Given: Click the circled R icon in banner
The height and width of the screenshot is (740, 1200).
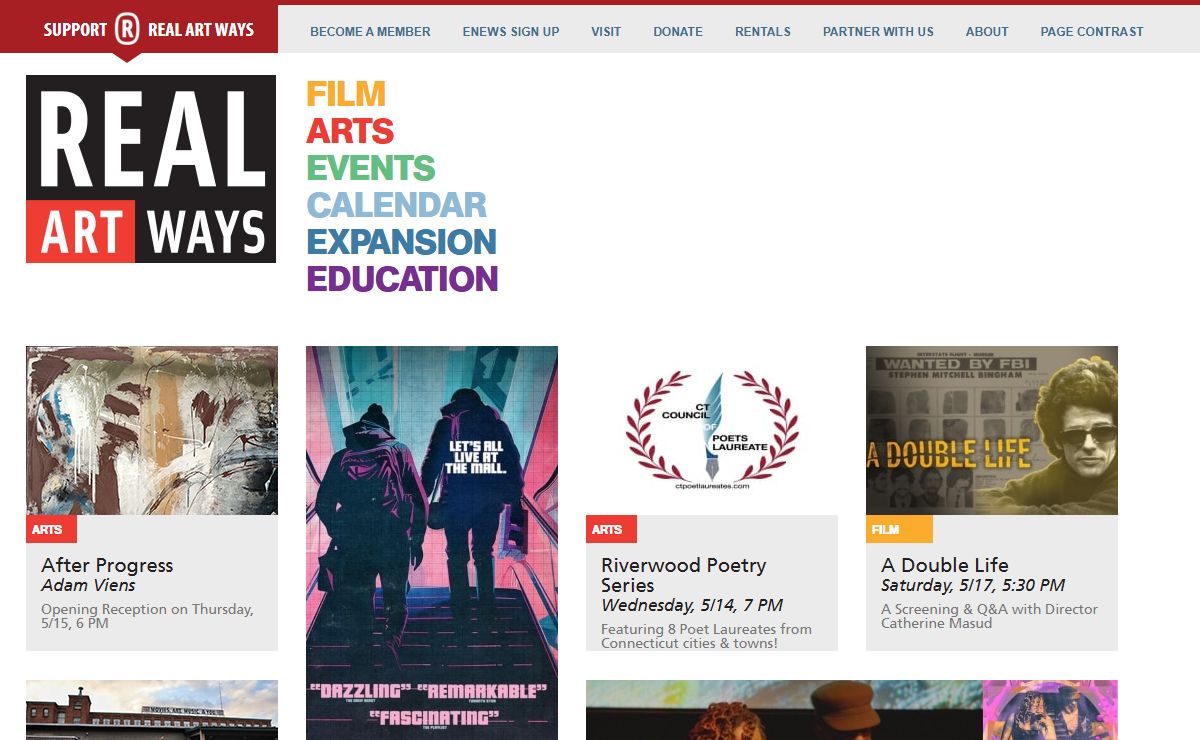Looking at the screenshot, I should 127,29.
